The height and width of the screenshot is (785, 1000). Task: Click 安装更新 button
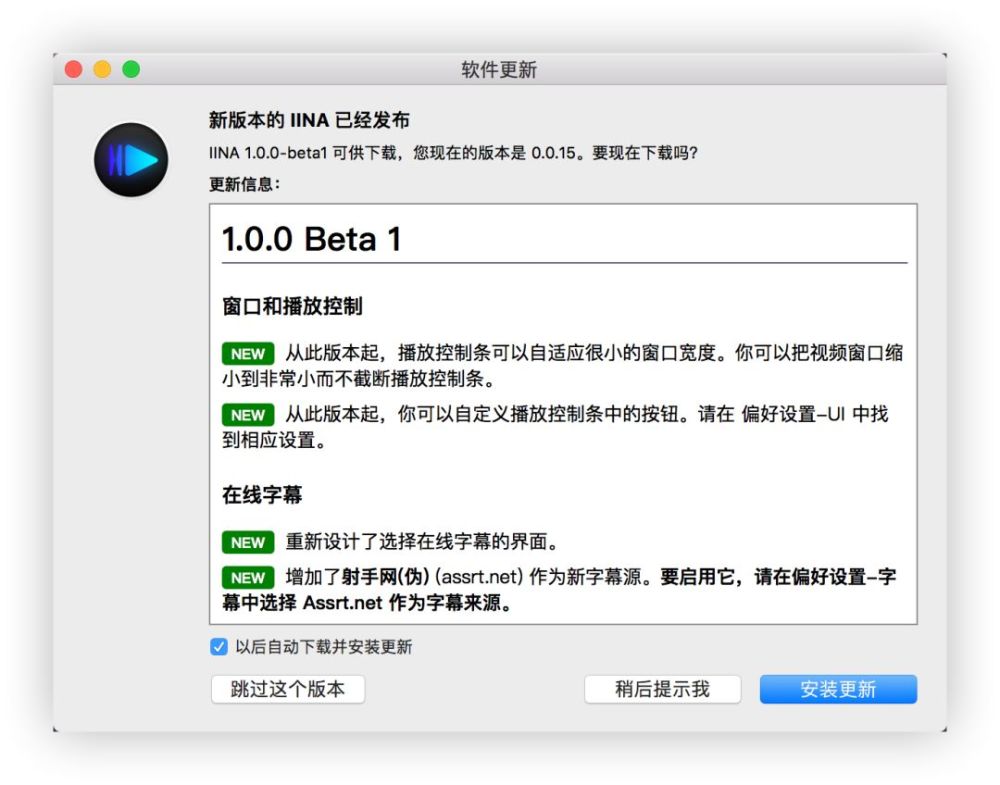[838, 689]
